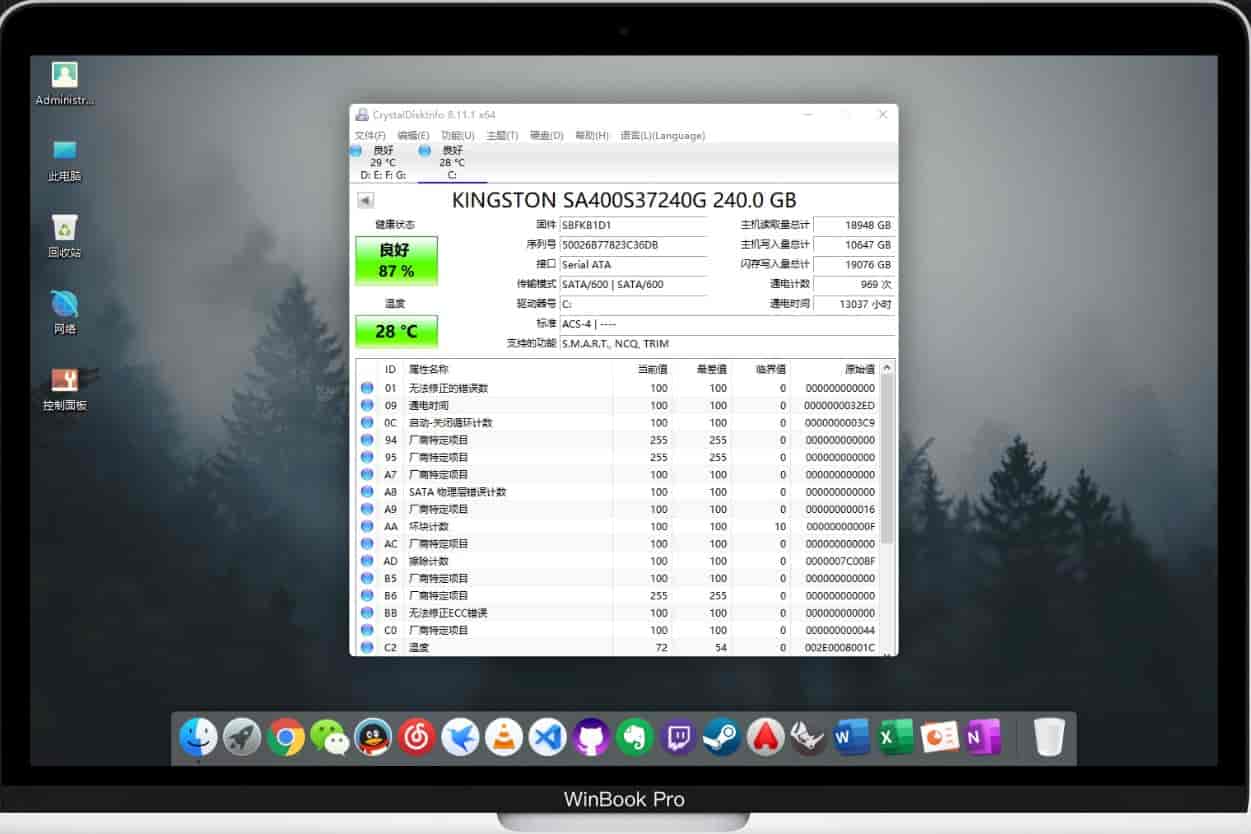
Task: Open the QQ penguin icon
Action: pos(373,738)
